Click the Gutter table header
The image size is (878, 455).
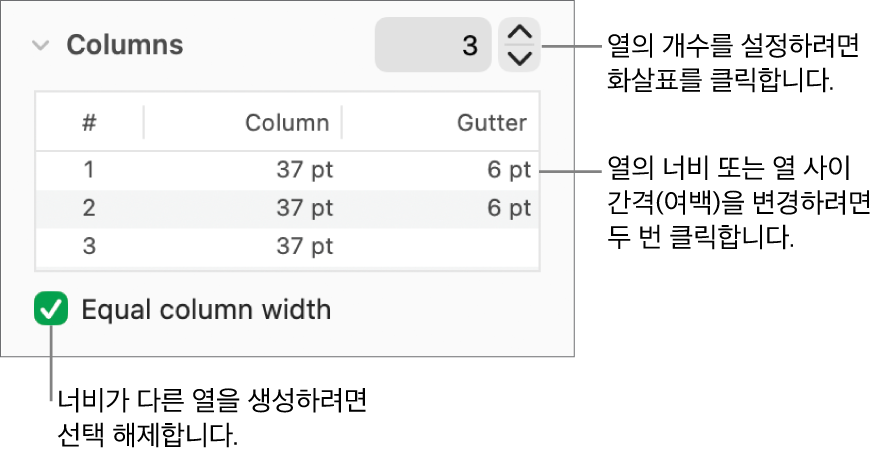tap(491, 123)
